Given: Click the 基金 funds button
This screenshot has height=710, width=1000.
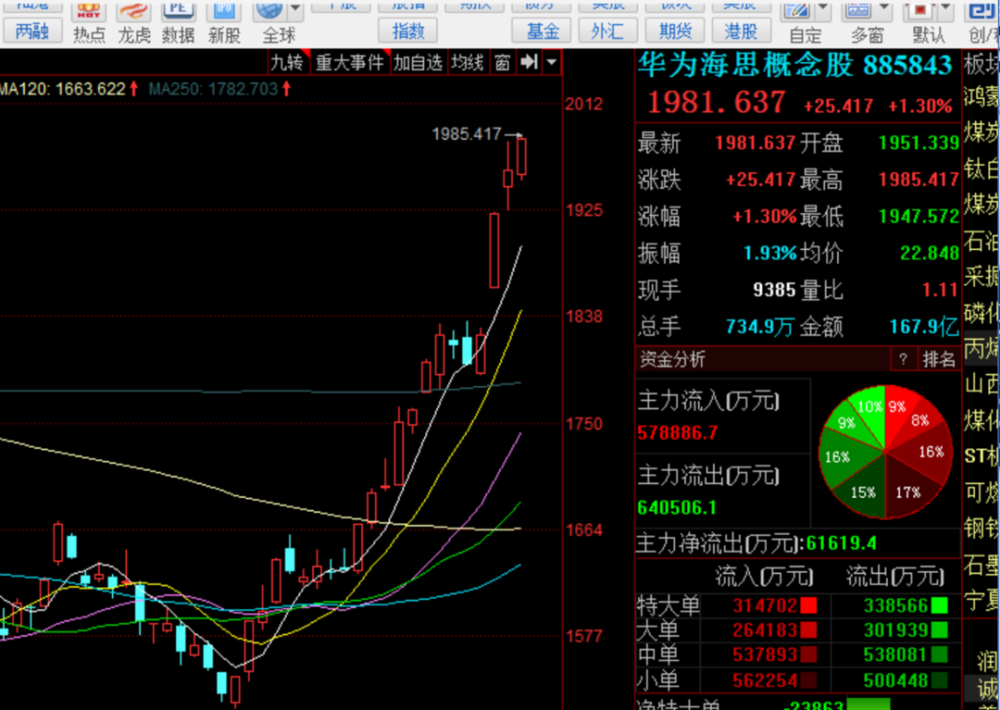Looking at the screenshot, I should 543,31.
